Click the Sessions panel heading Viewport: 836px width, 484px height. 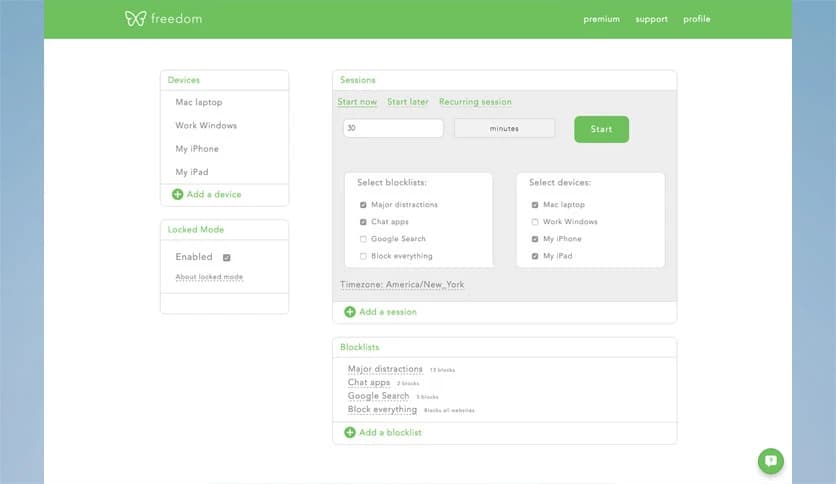pyautogui.click(x=358, y=80)
